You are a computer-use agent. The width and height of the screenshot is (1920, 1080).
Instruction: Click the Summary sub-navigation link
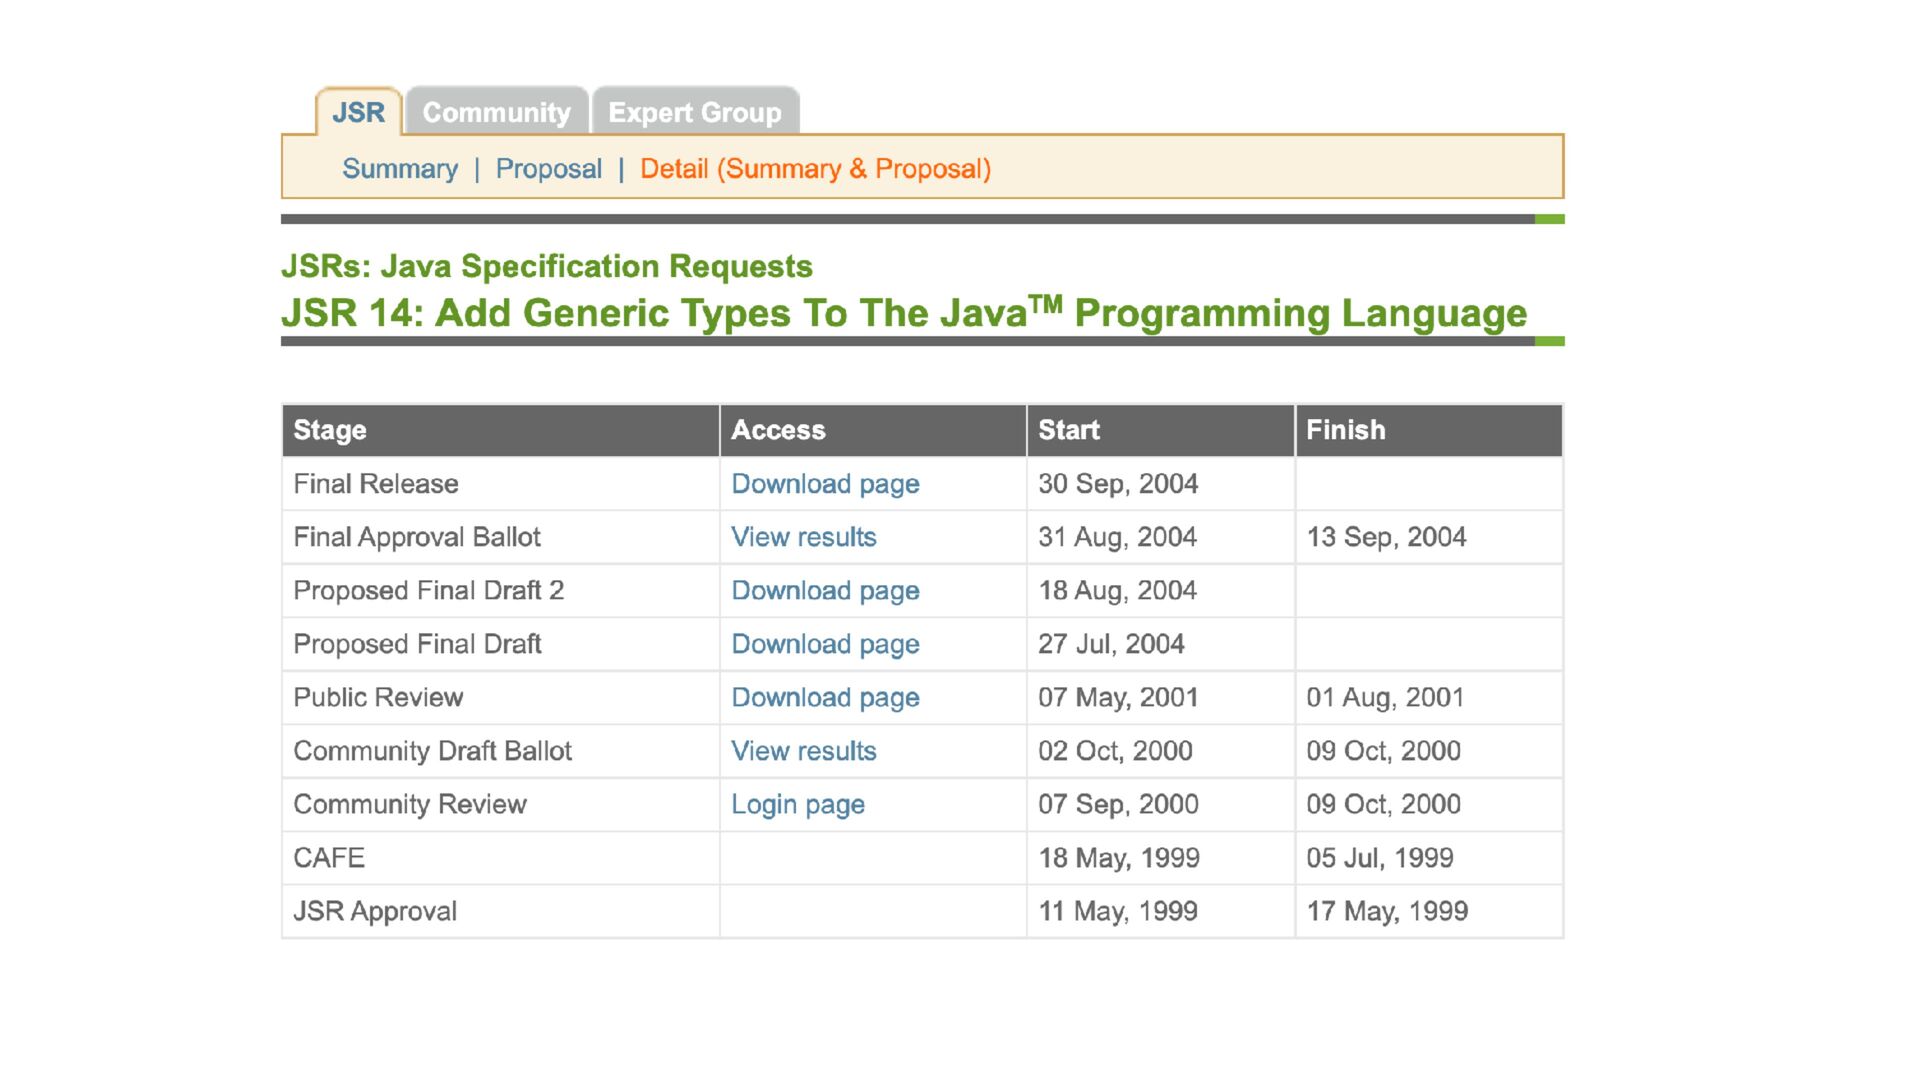[400, 169]
